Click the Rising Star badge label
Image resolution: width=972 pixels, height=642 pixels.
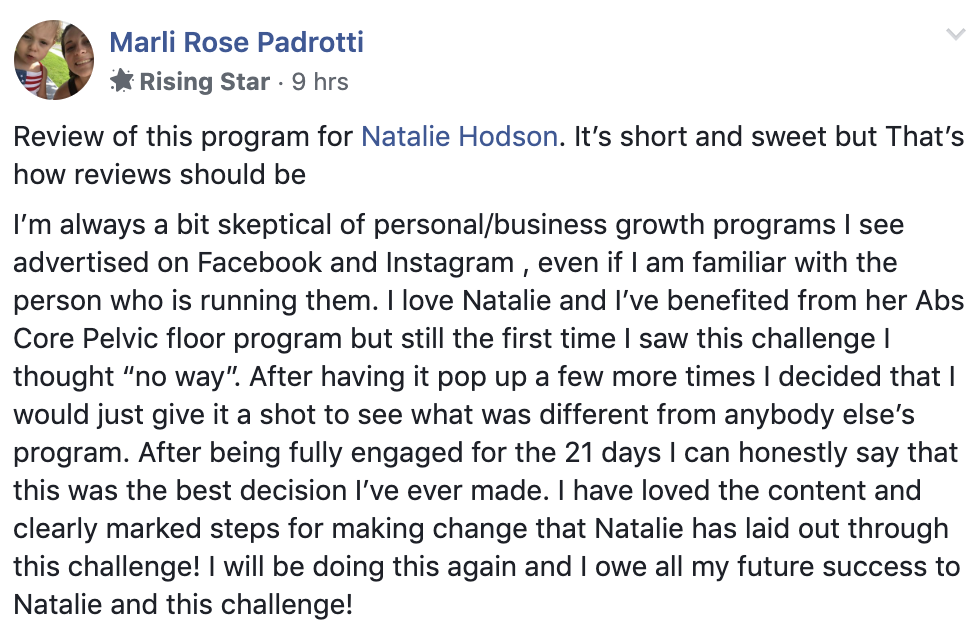point(205,81)
